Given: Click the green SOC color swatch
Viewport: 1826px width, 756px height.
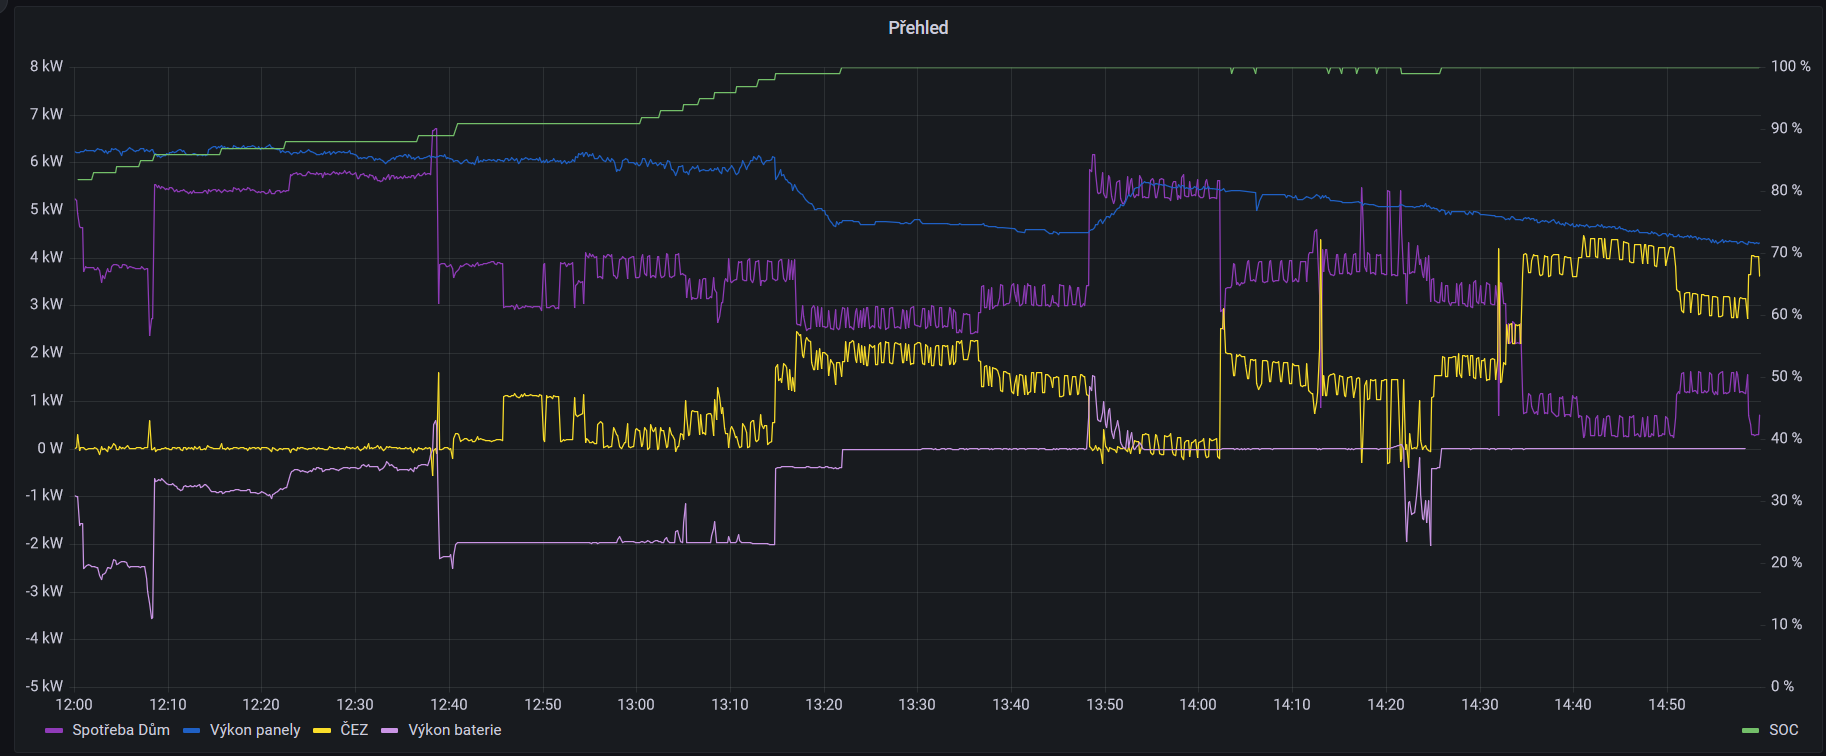Looking at the screenshot, I should 1751,731.
